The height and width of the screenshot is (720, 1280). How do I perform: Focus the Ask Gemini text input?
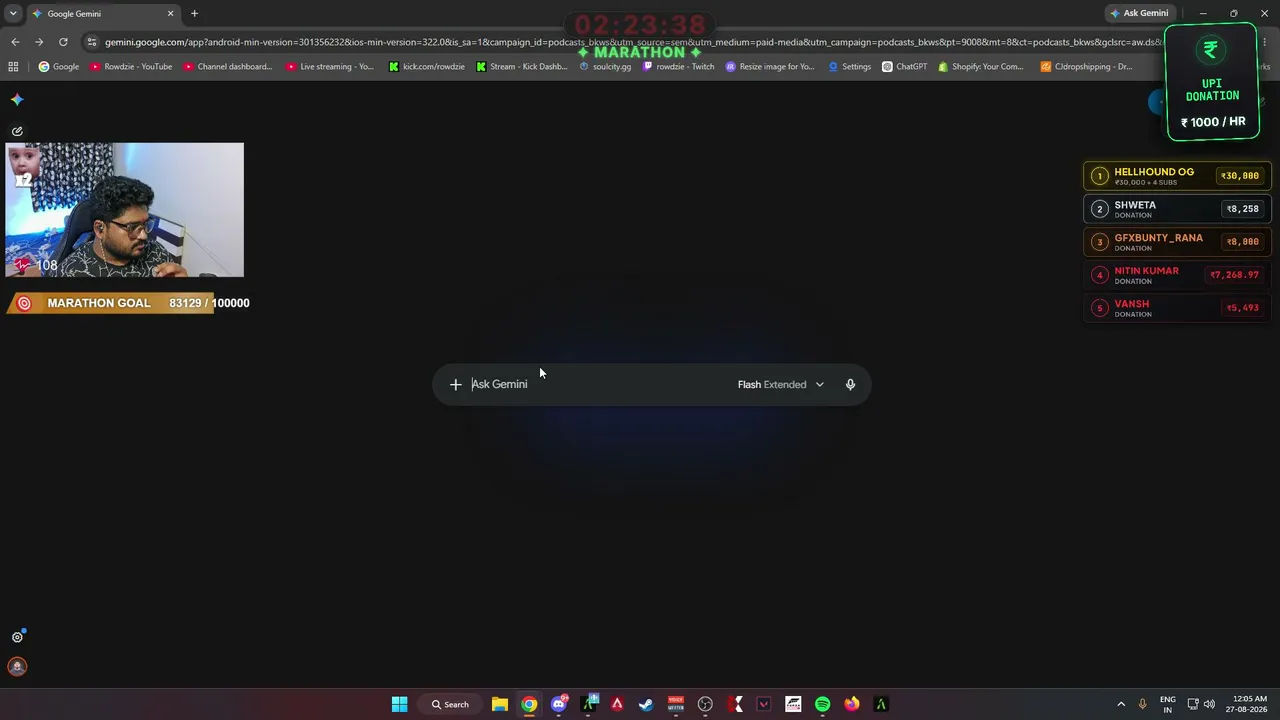pos(598,384)
